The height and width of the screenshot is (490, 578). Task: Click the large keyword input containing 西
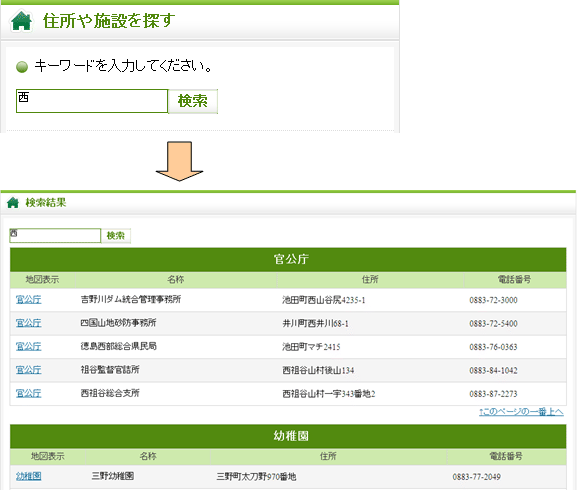click(x=92, y=101)
